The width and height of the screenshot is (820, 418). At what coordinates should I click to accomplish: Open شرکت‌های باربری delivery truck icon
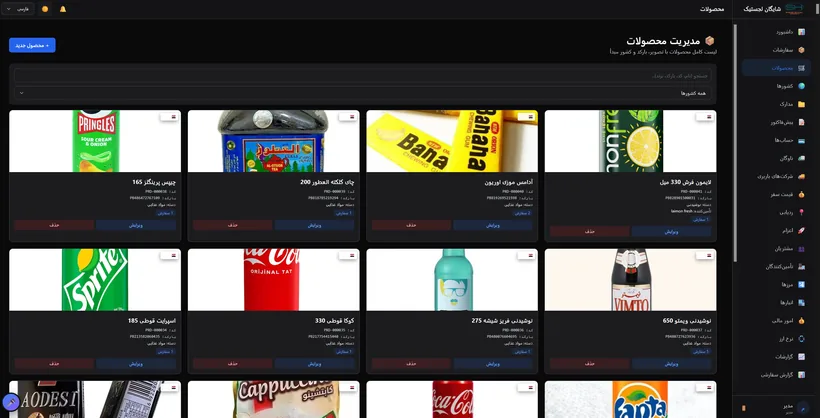[801, 176]
